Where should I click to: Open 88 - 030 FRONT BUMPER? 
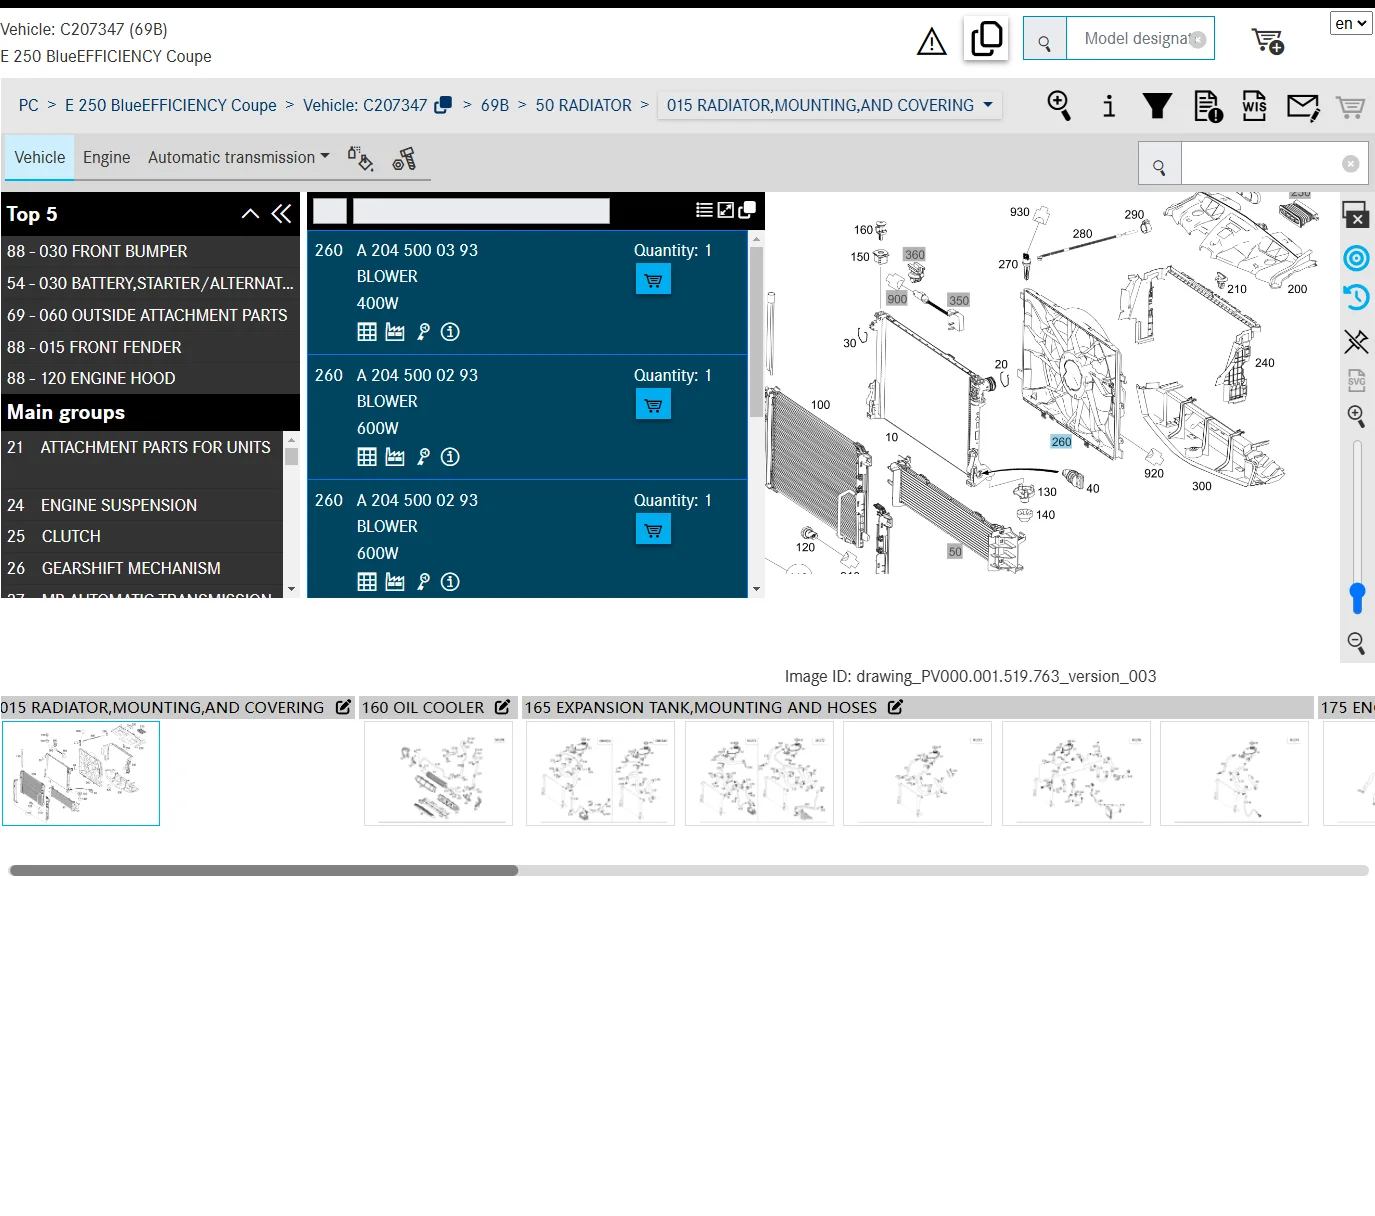pyautogui.click(x=150, y=251)
